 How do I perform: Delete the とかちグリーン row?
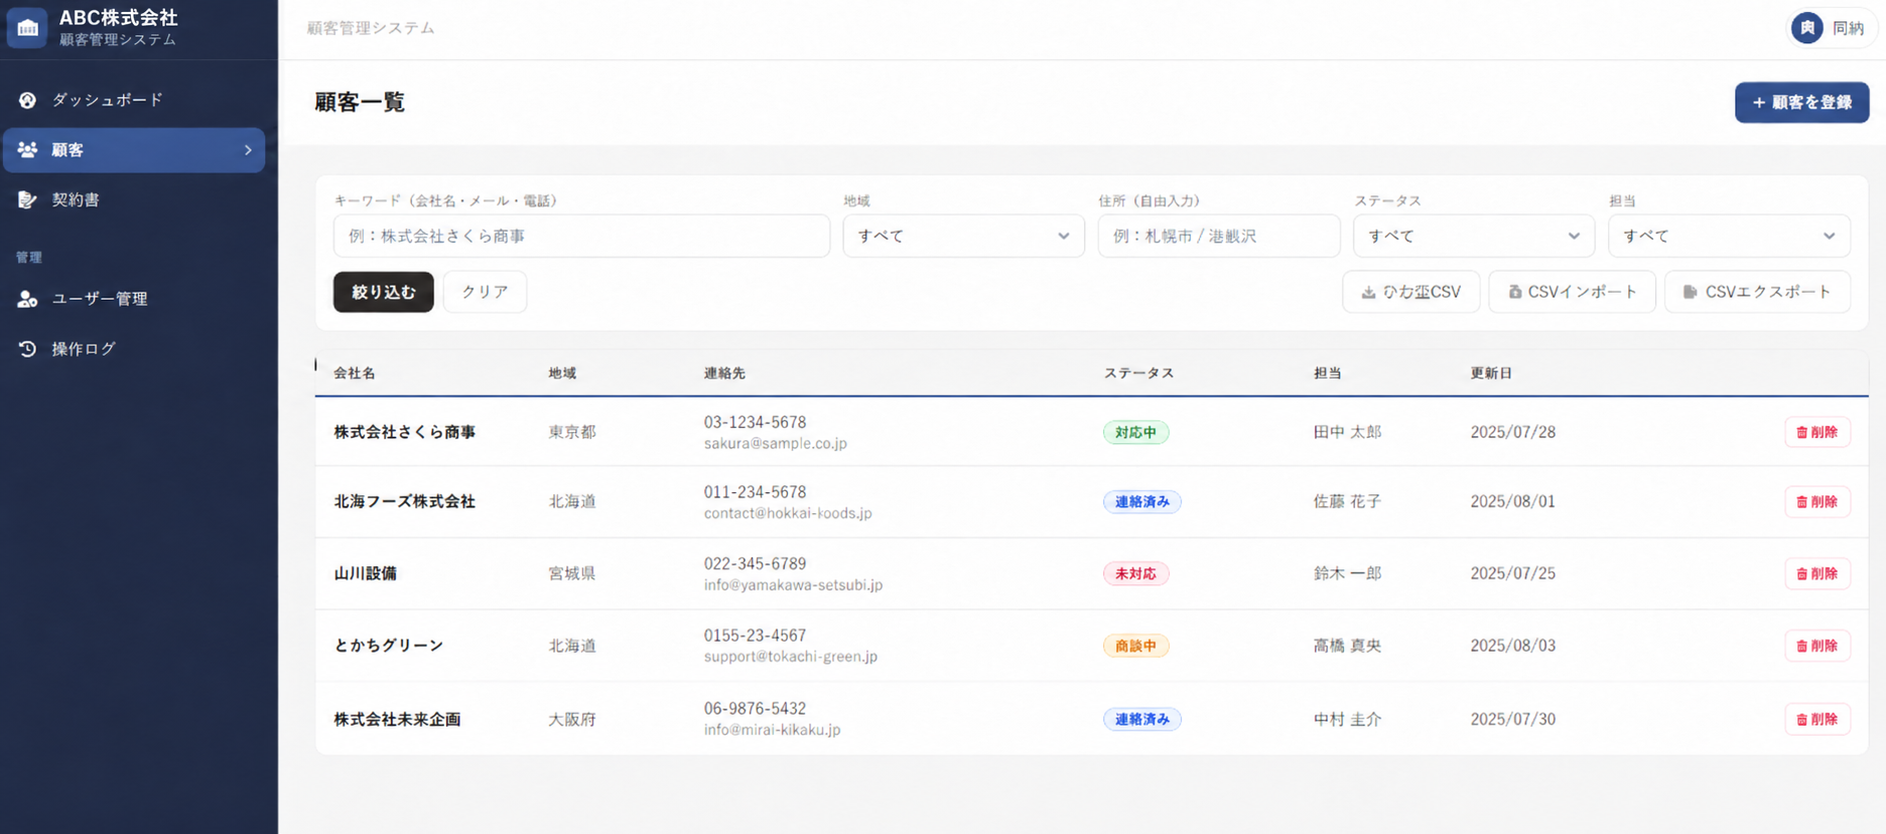coord(1817,646)
